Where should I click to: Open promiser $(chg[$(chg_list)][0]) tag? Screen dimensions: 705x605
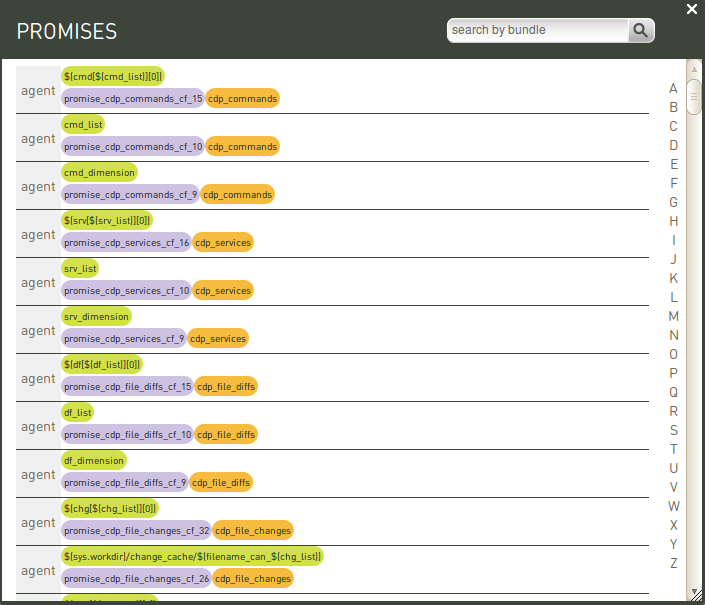(x=110, y=508)
